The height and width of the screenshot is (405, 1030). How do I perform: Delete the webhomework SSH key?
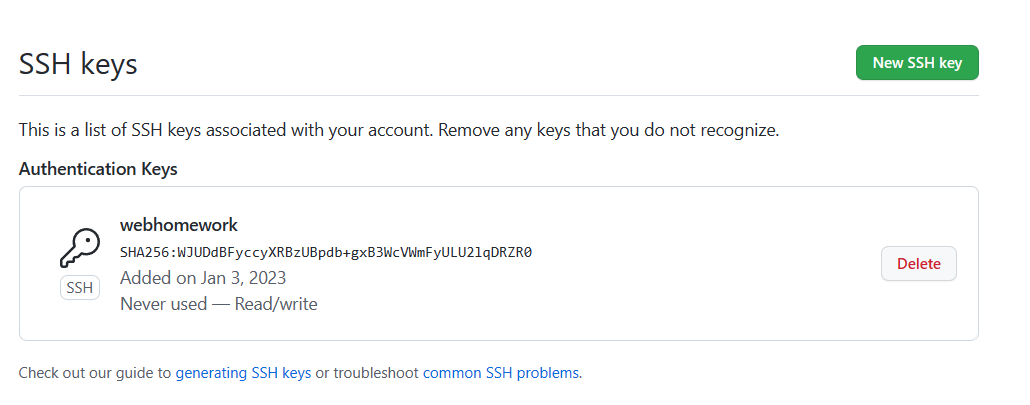click(918, 264)
